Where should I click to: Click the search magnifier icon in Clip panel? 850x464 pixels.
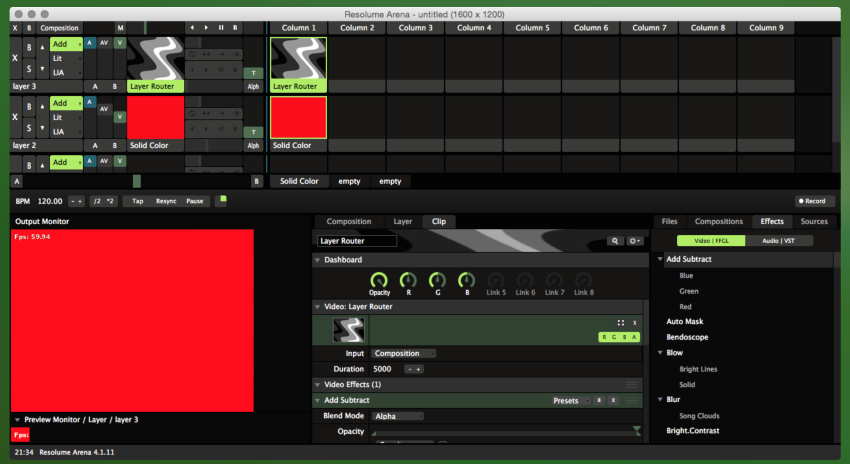tap(616, 241)
